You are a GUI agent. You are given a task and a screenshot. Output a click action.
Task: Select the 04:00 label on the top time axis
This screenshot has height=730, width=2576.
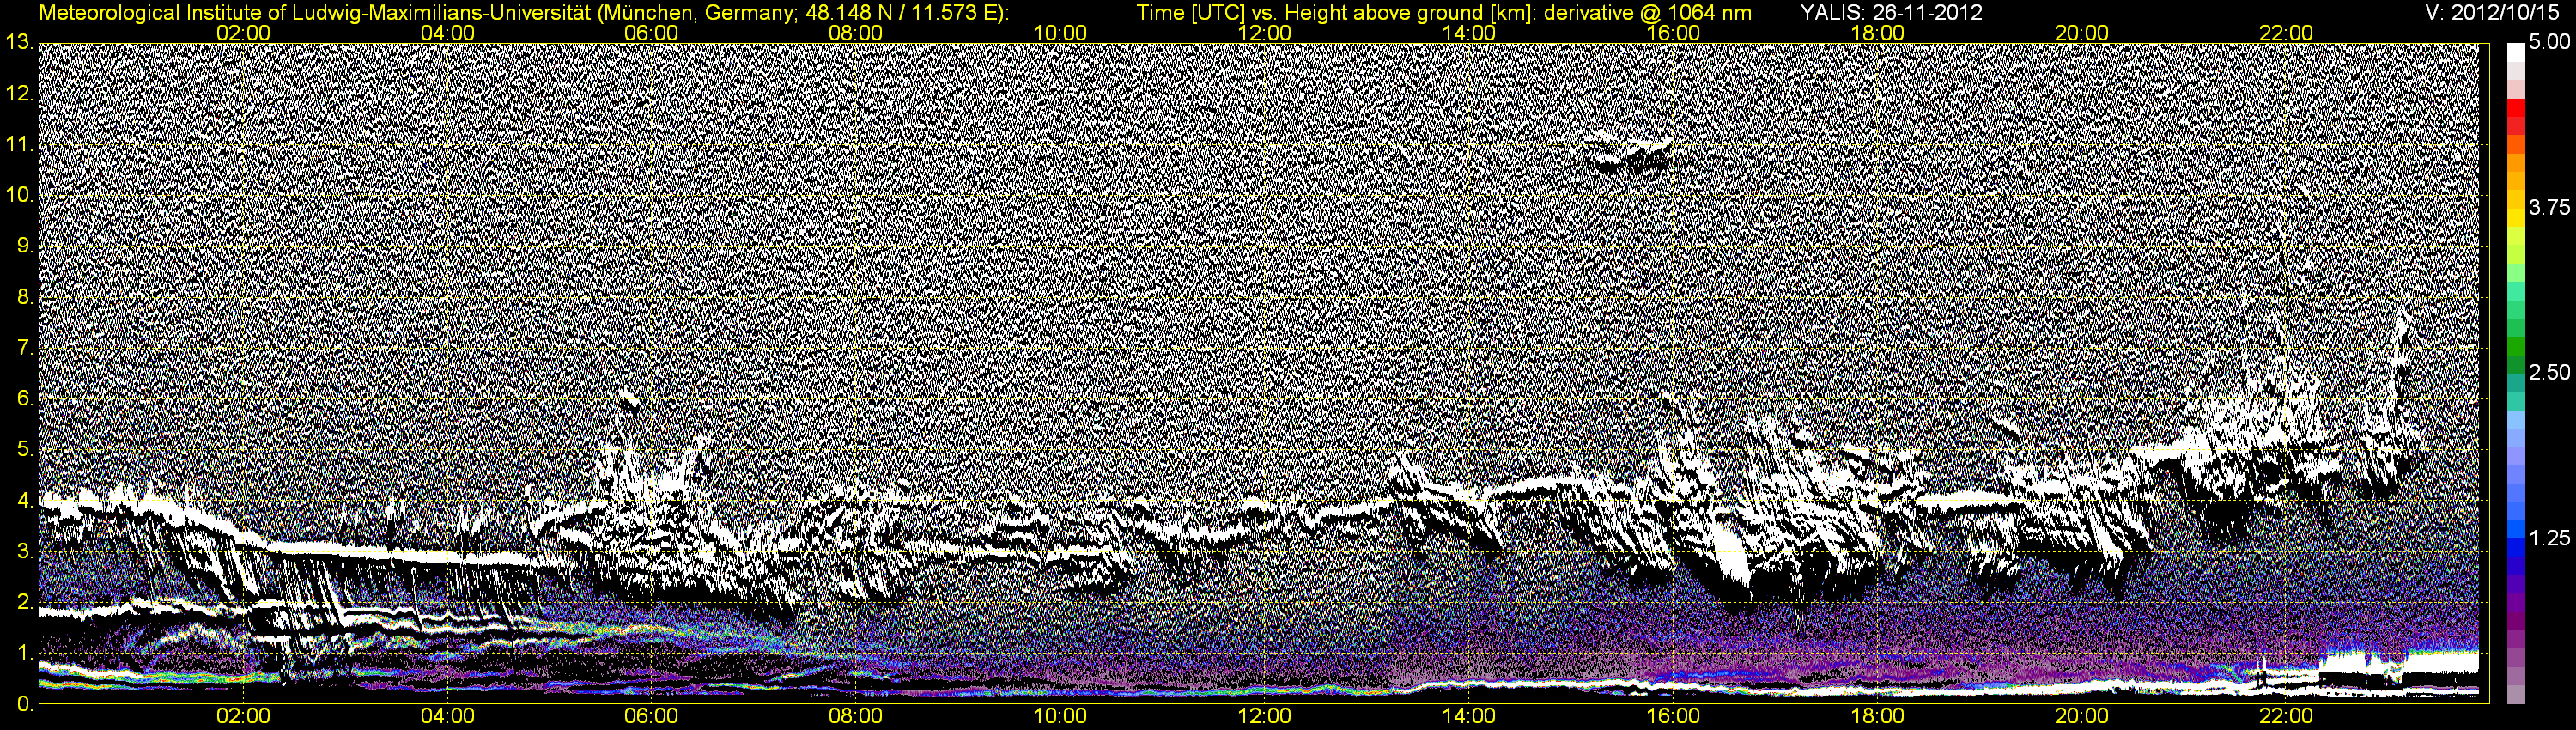click(447, 33)
